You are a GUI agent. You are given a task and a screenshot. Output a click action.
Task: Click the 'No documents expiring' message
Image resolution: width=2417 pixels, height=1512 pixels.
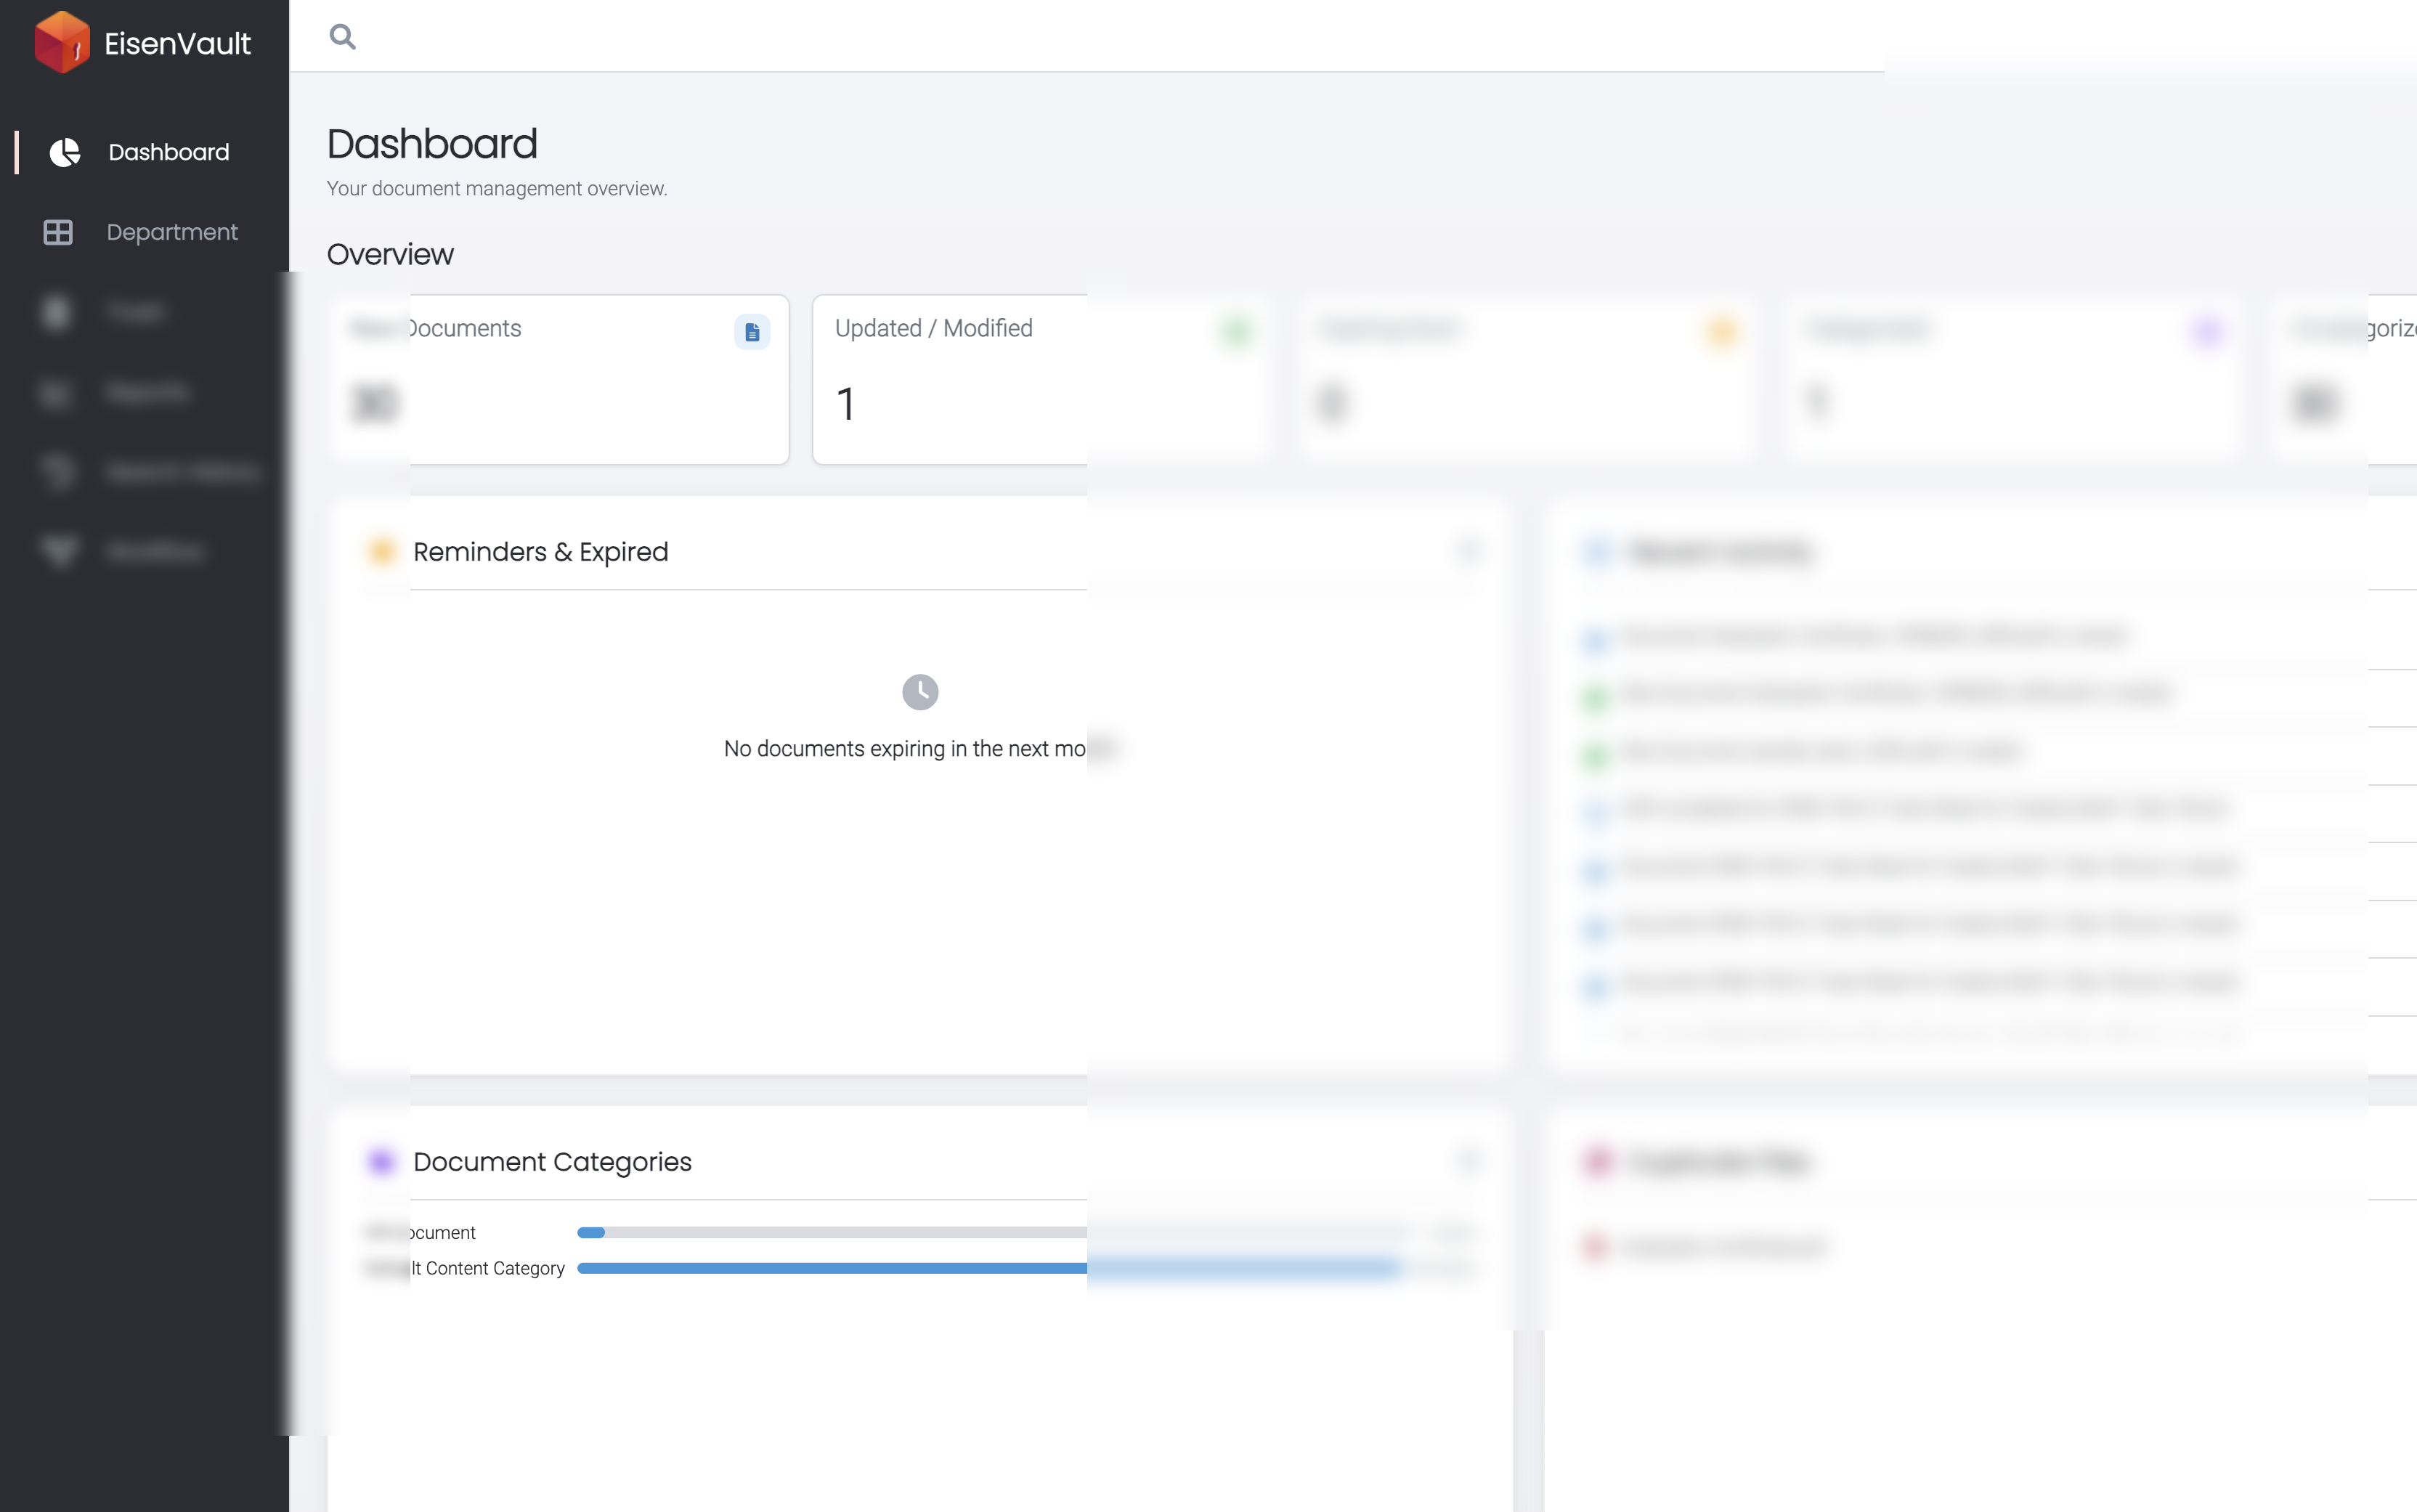click(919, 749)
